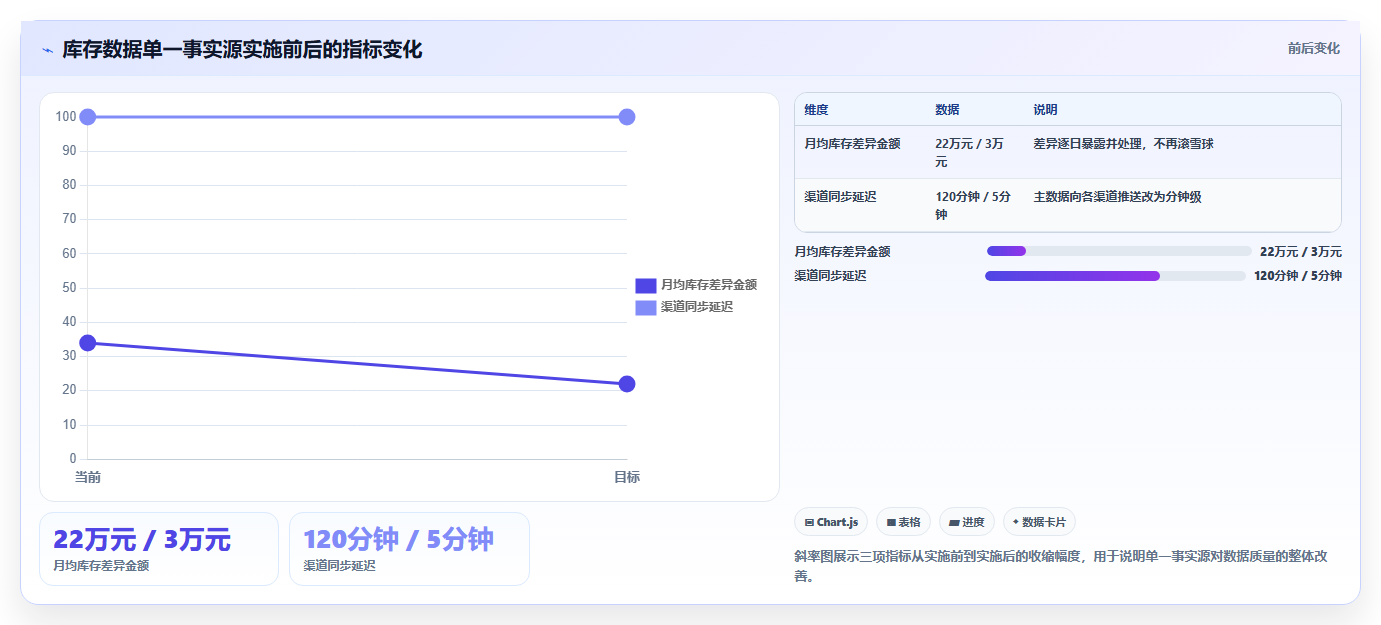Viewport: 1381px width, 625px height.
Task: Click the 渠道同步延迟 progress bar
Action: [x=1115, y=276]
